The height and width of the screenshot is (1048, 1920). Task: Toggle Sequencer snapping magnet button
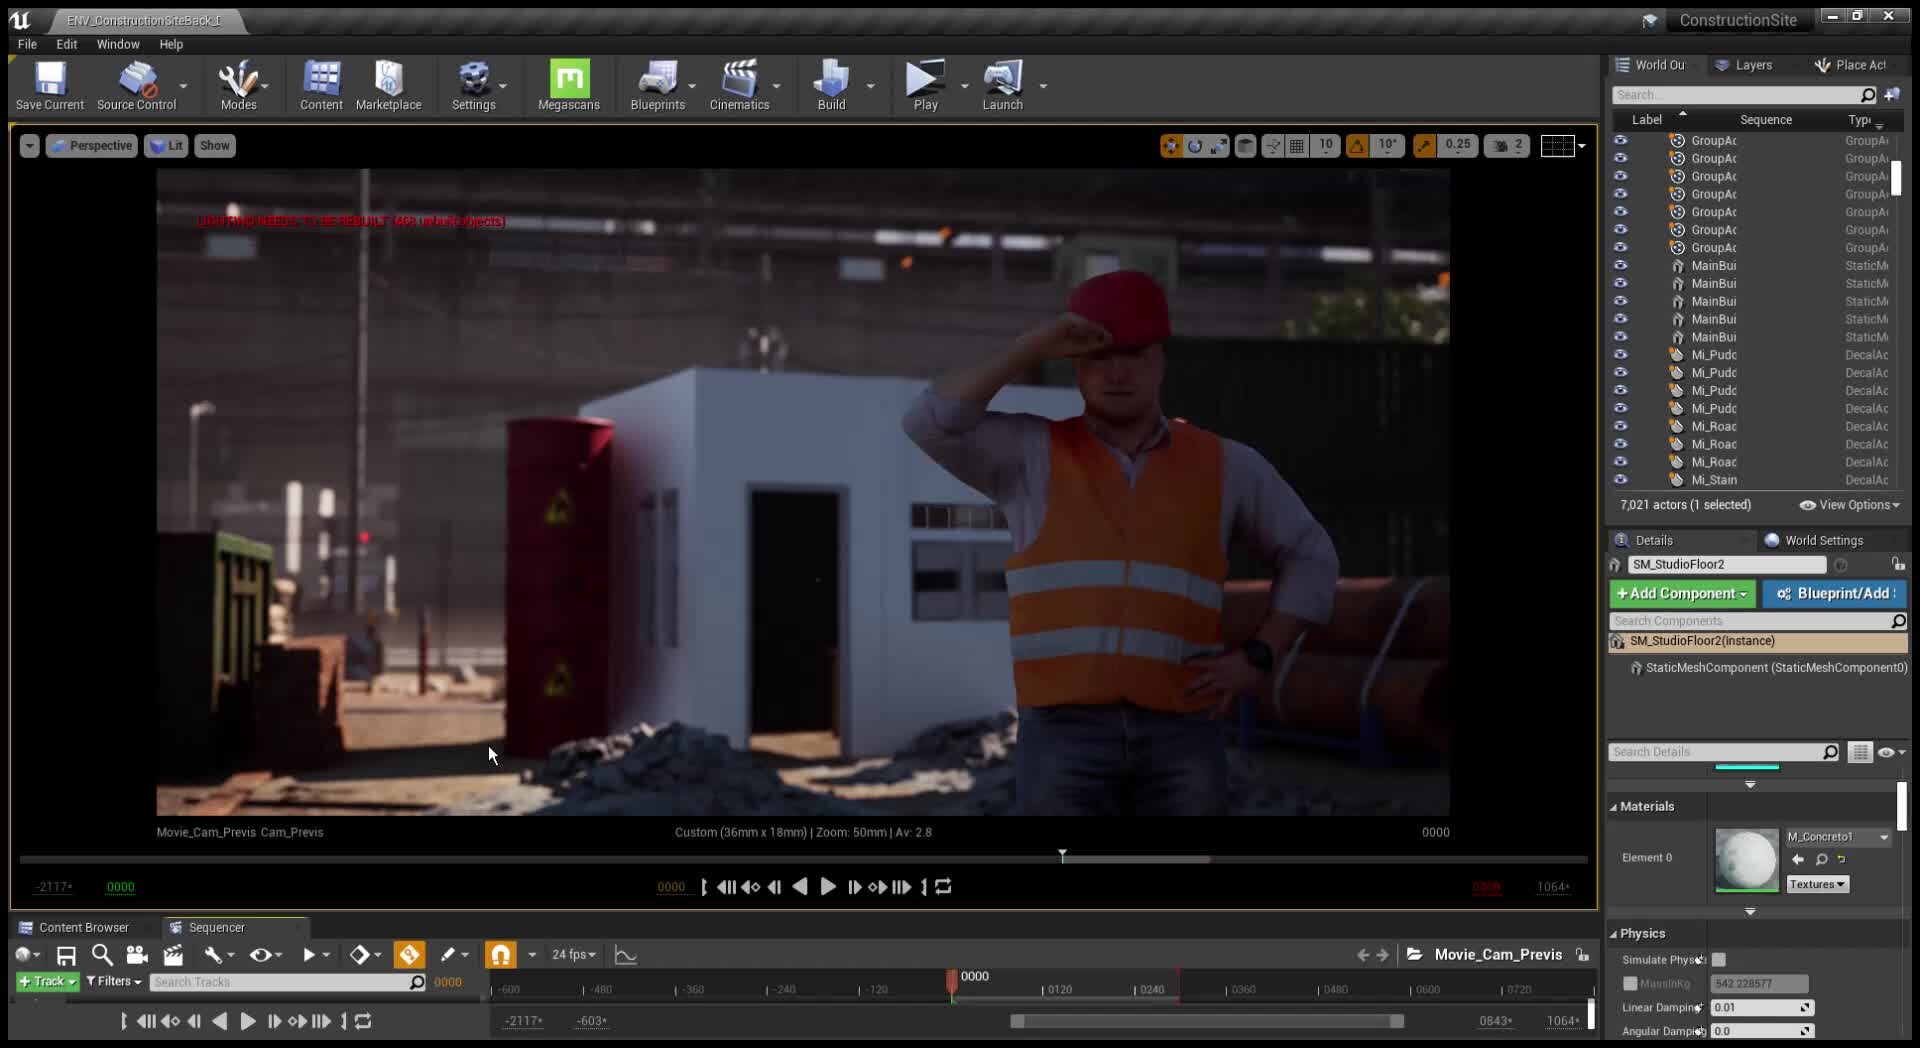501,955
